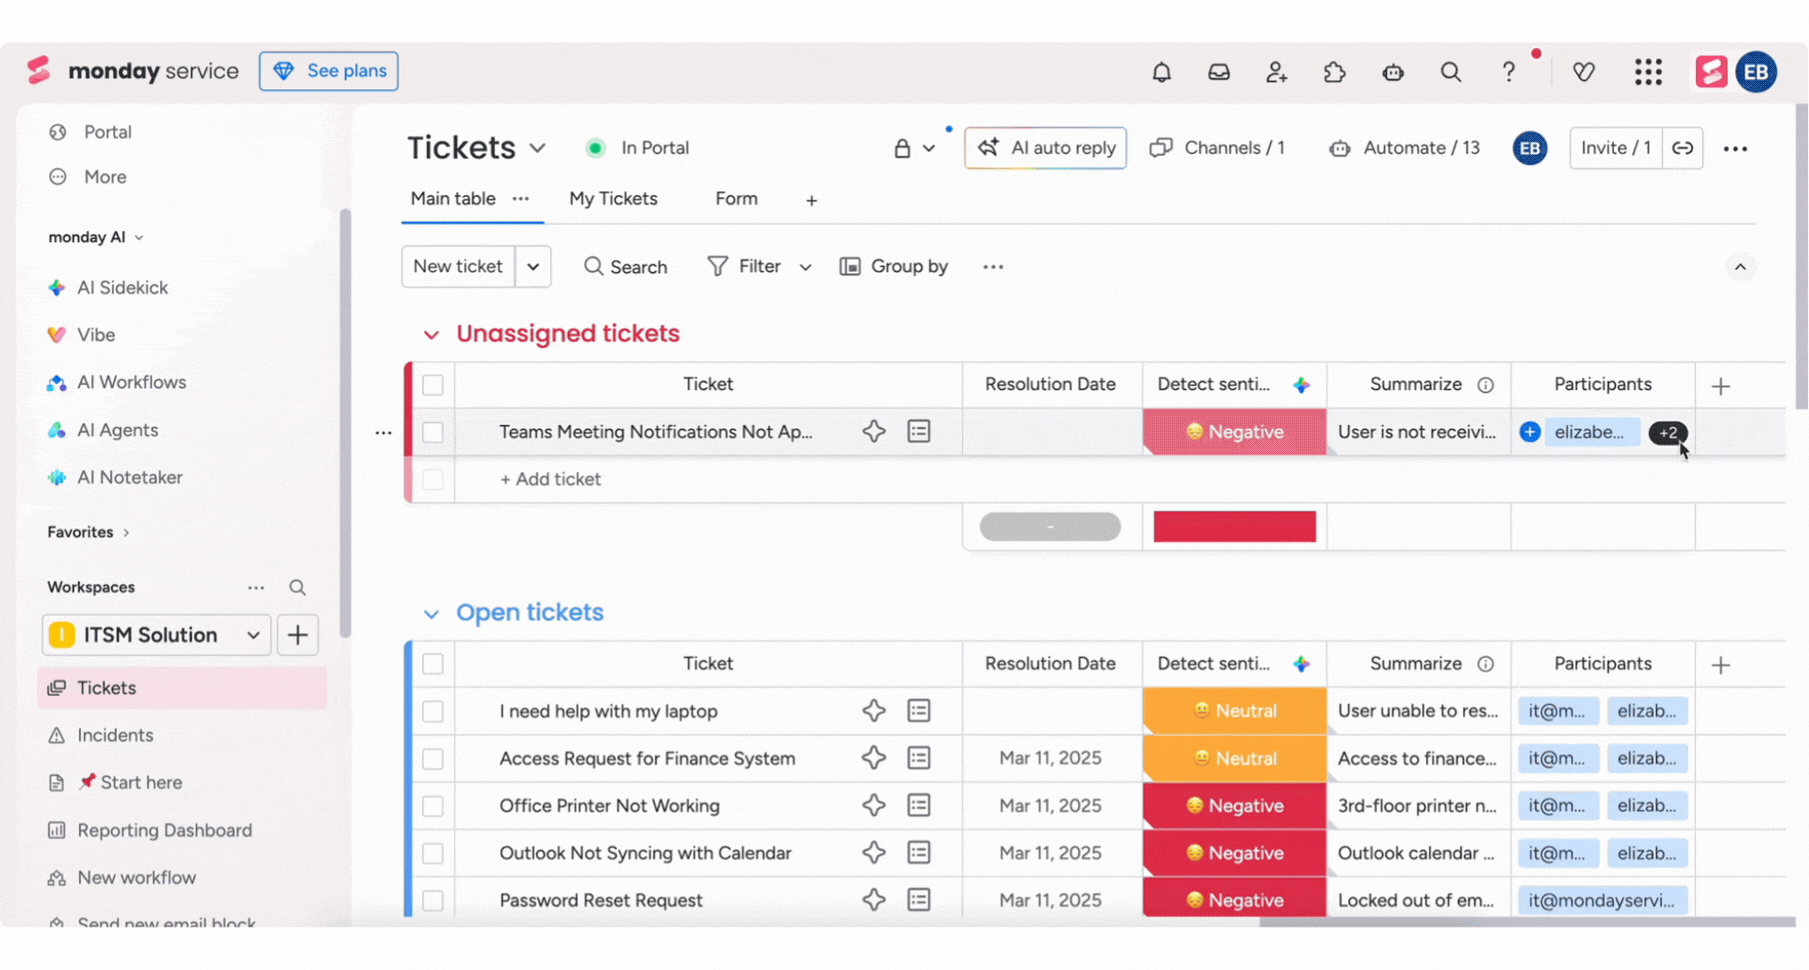Open the inbox tray icon
1809x970 pixels.
point(1218,72)
